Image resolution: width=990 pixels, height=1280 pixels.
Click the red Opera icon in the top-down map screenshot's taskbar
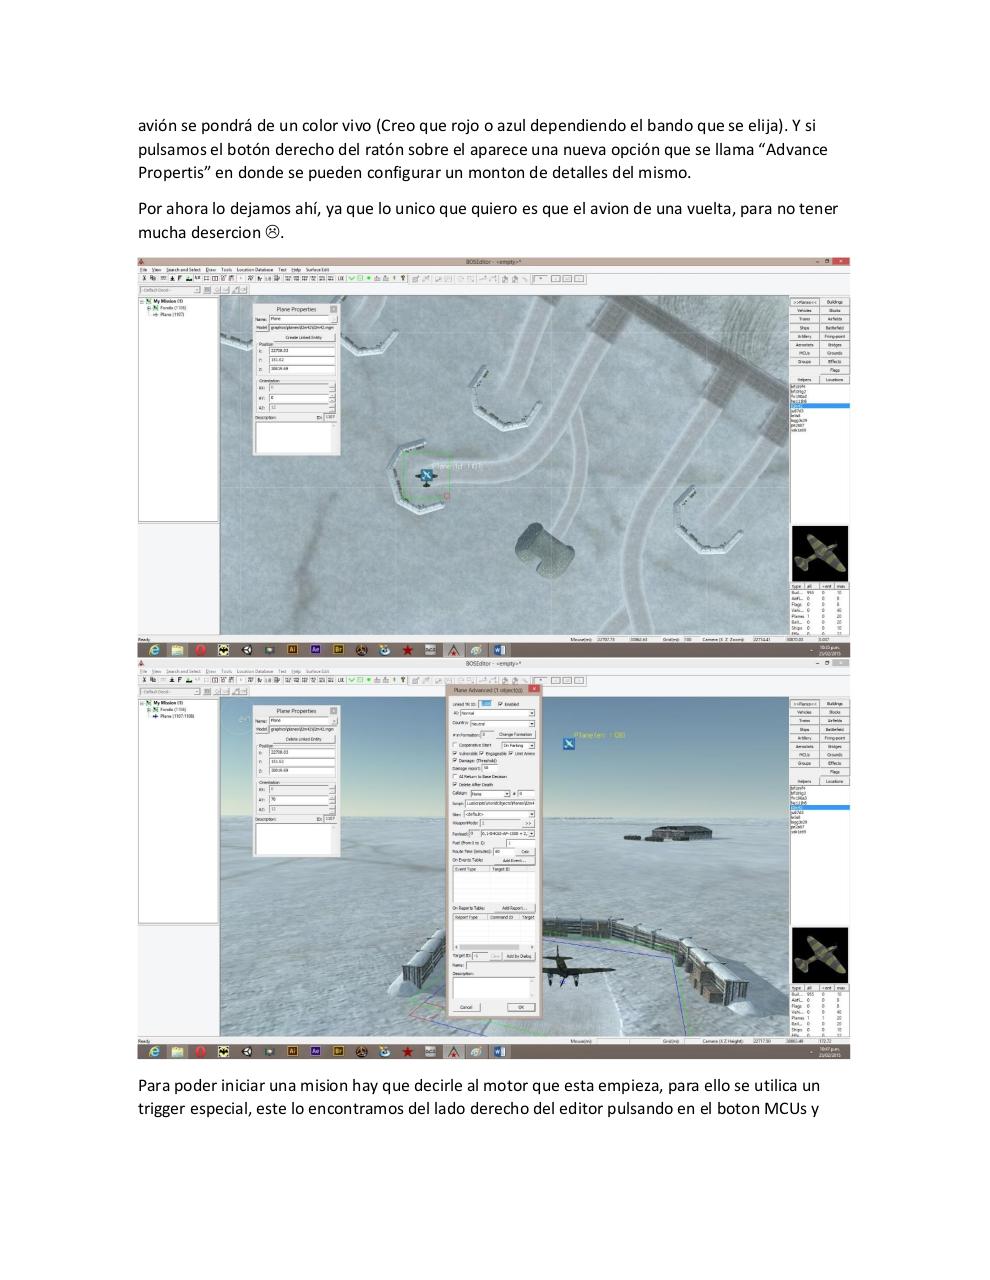[200, 650]
